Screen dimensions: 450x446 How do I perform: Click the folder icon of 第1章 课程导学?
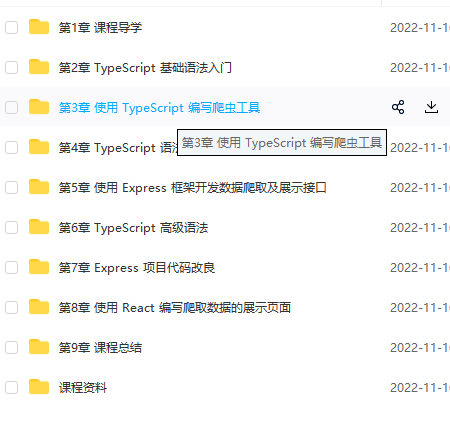coord(39,27)
